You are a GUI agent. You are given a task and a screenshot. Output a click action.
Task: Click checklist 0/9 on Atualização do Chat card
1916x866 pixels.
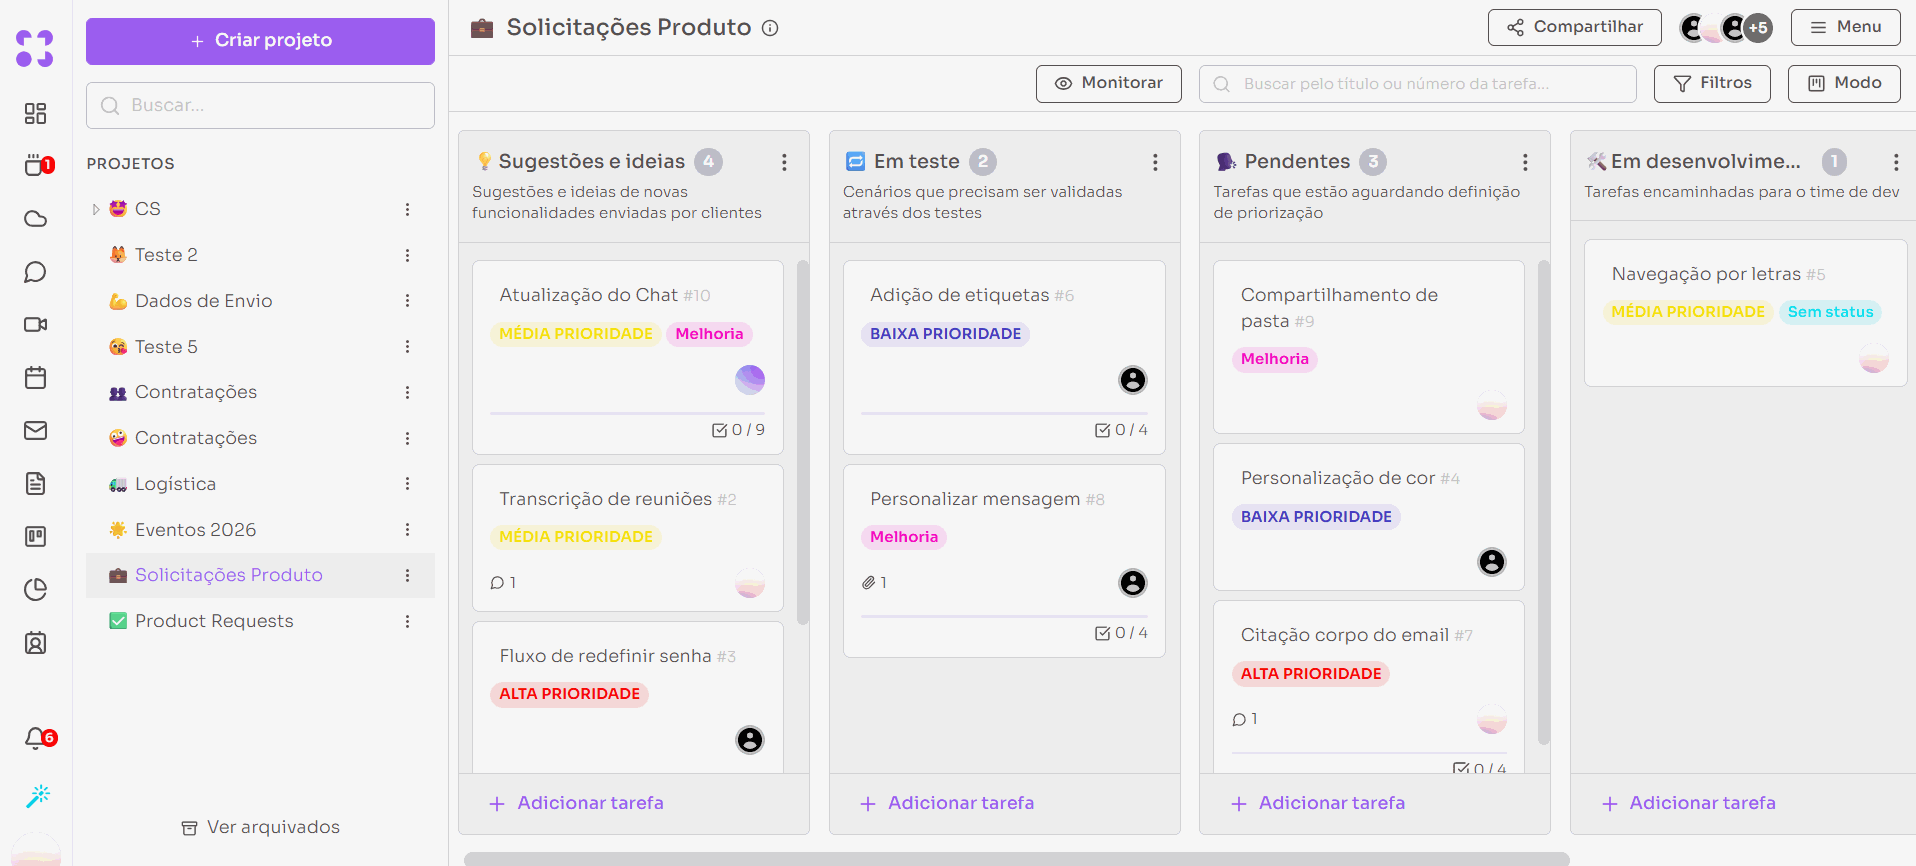coord(738,430)
